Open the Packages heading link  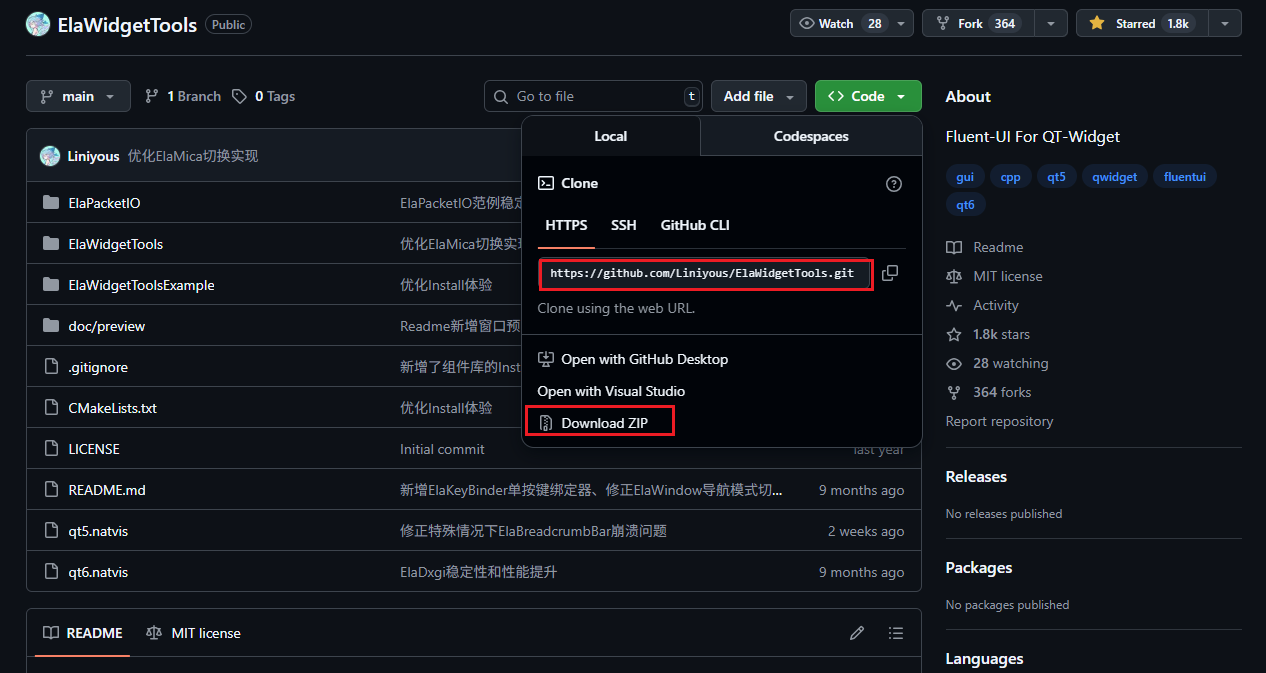coord(979,568)
